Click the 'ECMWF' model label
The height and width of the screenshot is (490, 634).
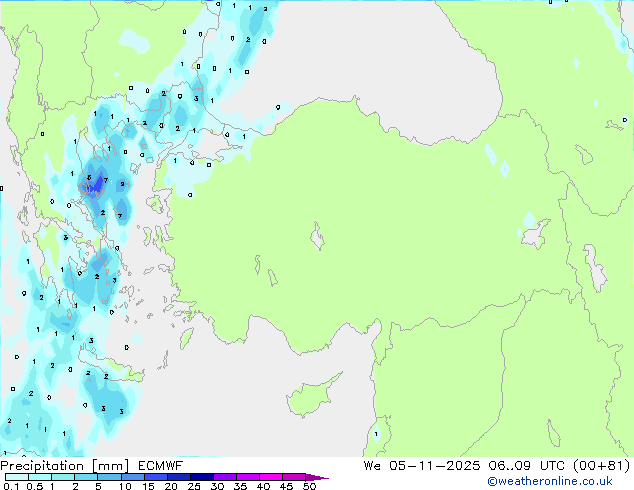click(161, 466)
